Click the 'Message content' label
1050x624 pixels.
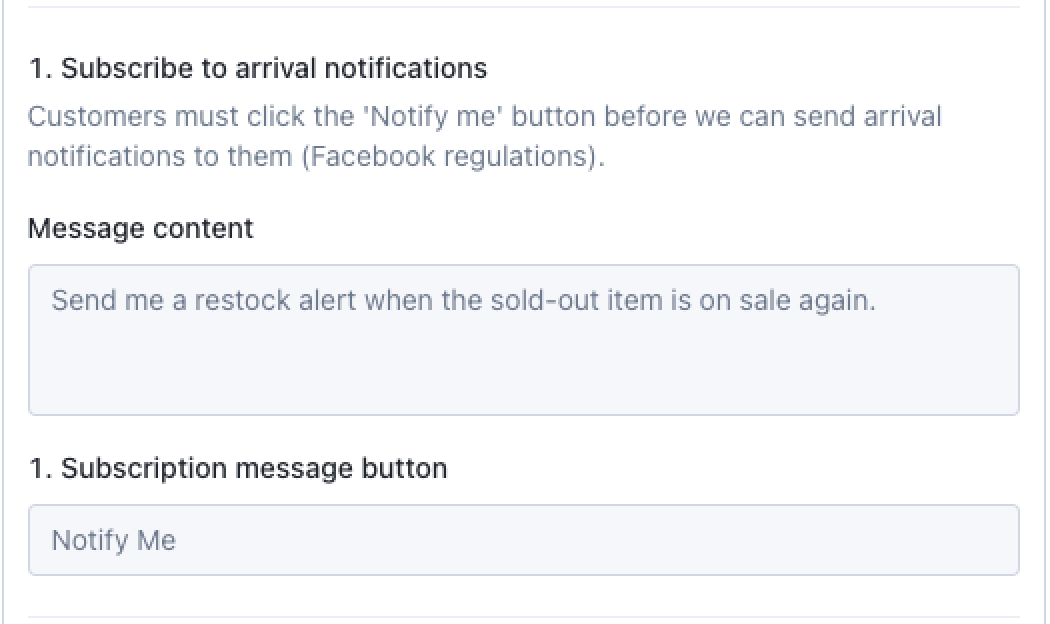click(x=141, y=229)
